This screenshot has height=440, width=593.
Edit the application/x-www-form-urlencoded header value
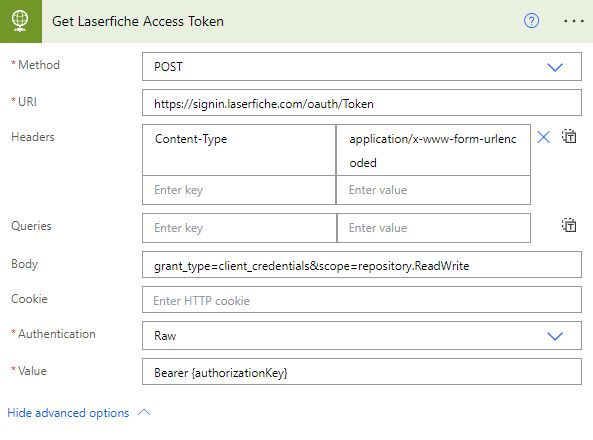(x=433, y=150)
